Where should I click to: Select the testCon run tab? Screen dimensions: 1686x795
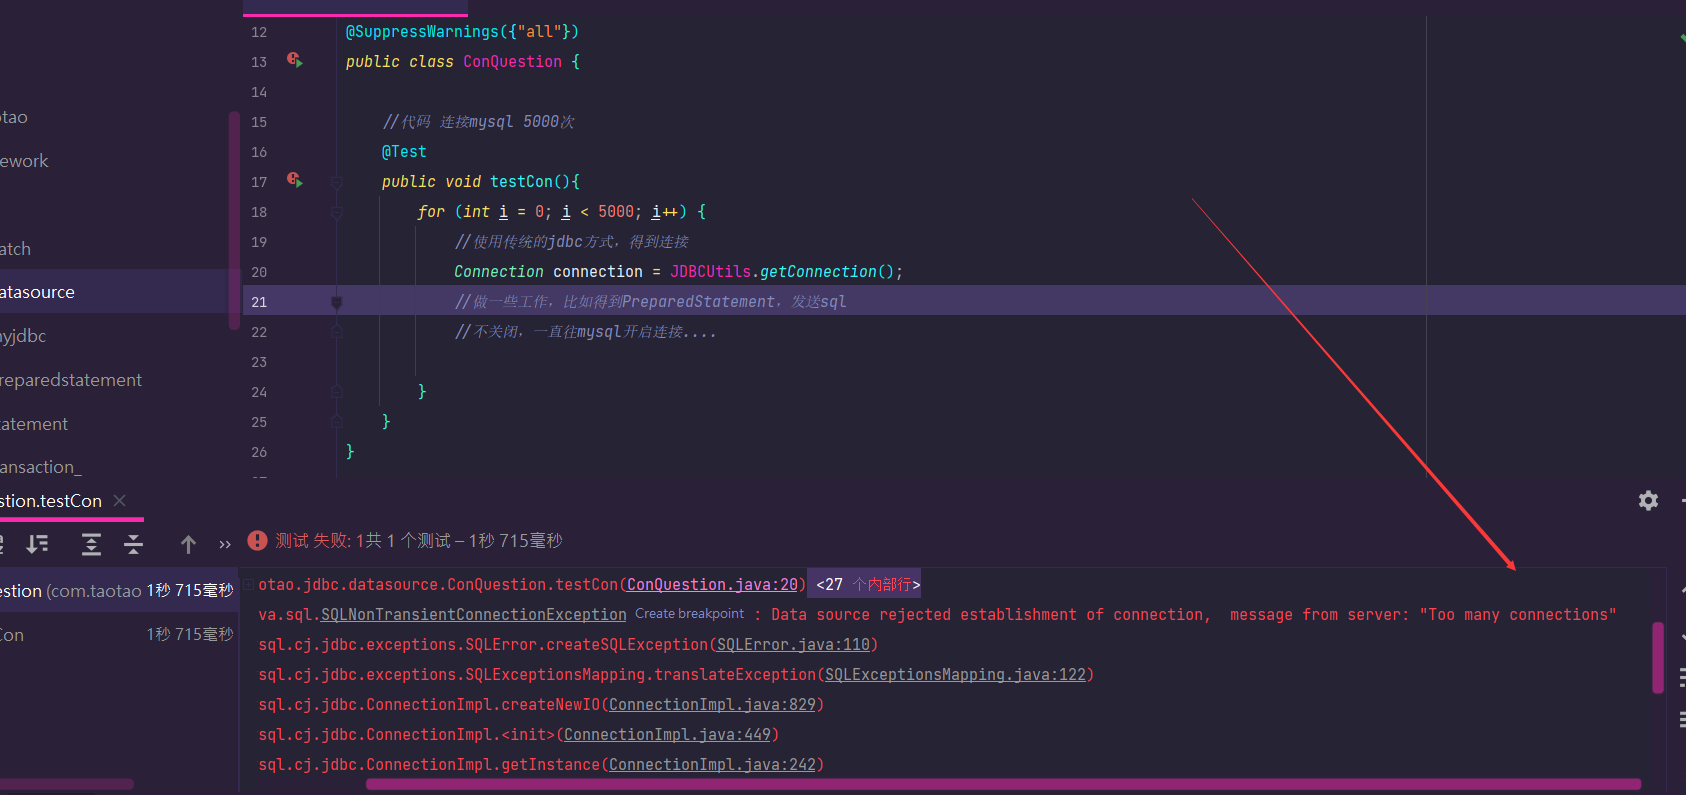pyautogui.click(x=51, y=500)
